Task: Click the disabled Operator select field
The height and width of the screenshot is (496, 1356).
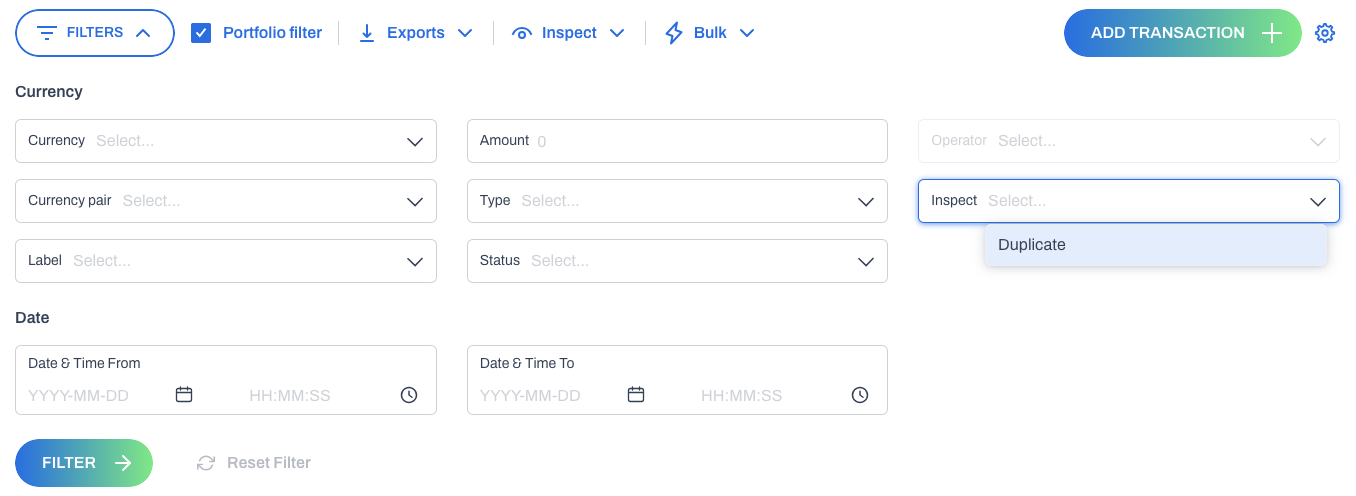Action: [1129, 141]
